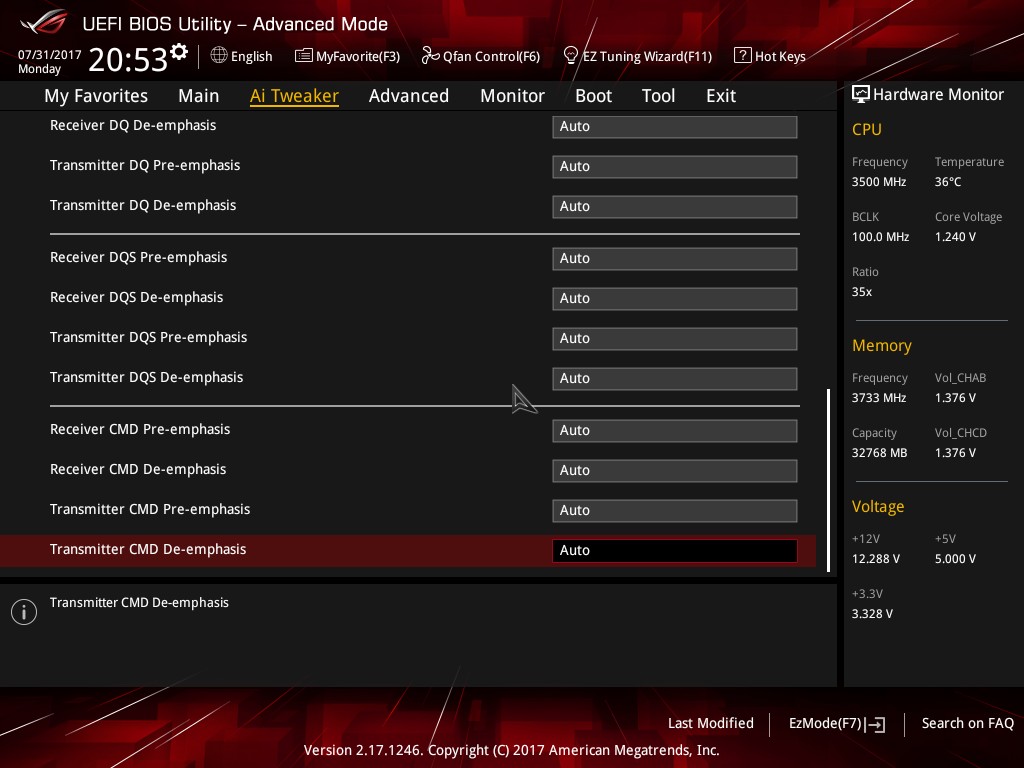Click the Version 2.17.1246 copyright text
This screenshot has height=768, width=1024.
pos(511,750)
